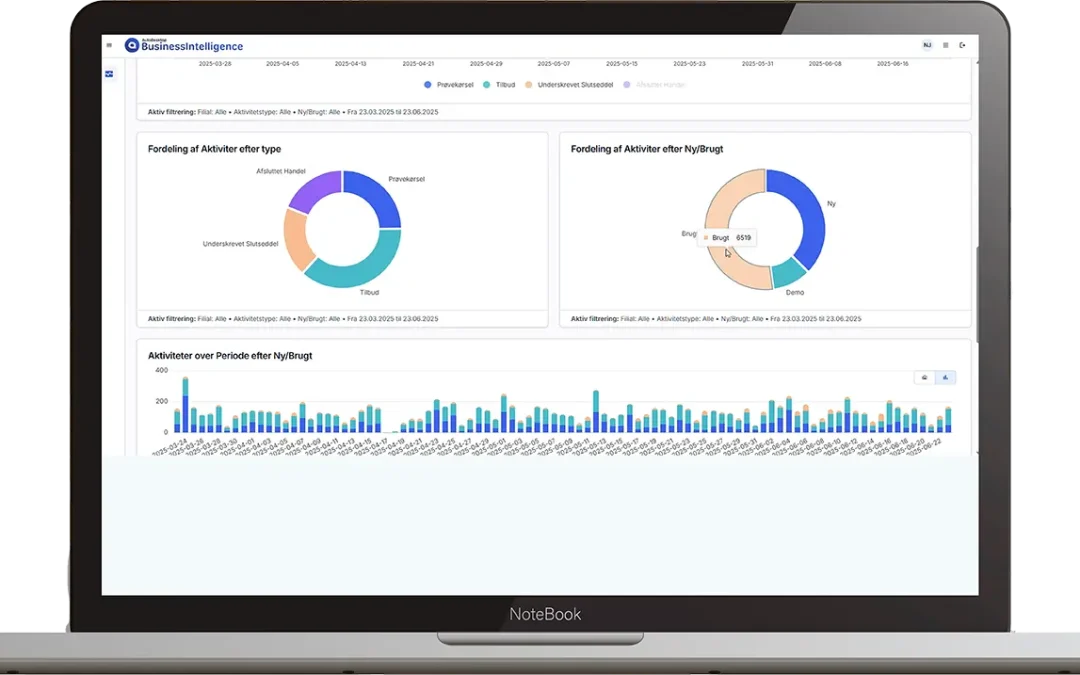Screen dimensions: 1080x675
Task: Click the list icon next to NJ avatar
Action: tap(945, 45)
